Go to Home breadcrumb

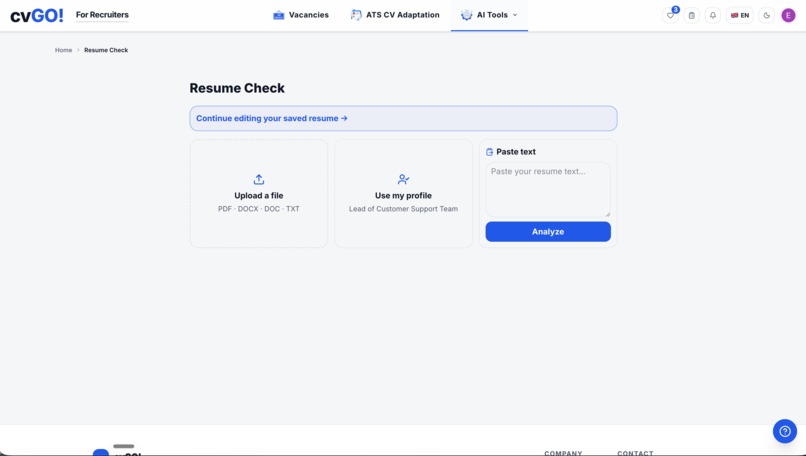[x=63, y=50]
